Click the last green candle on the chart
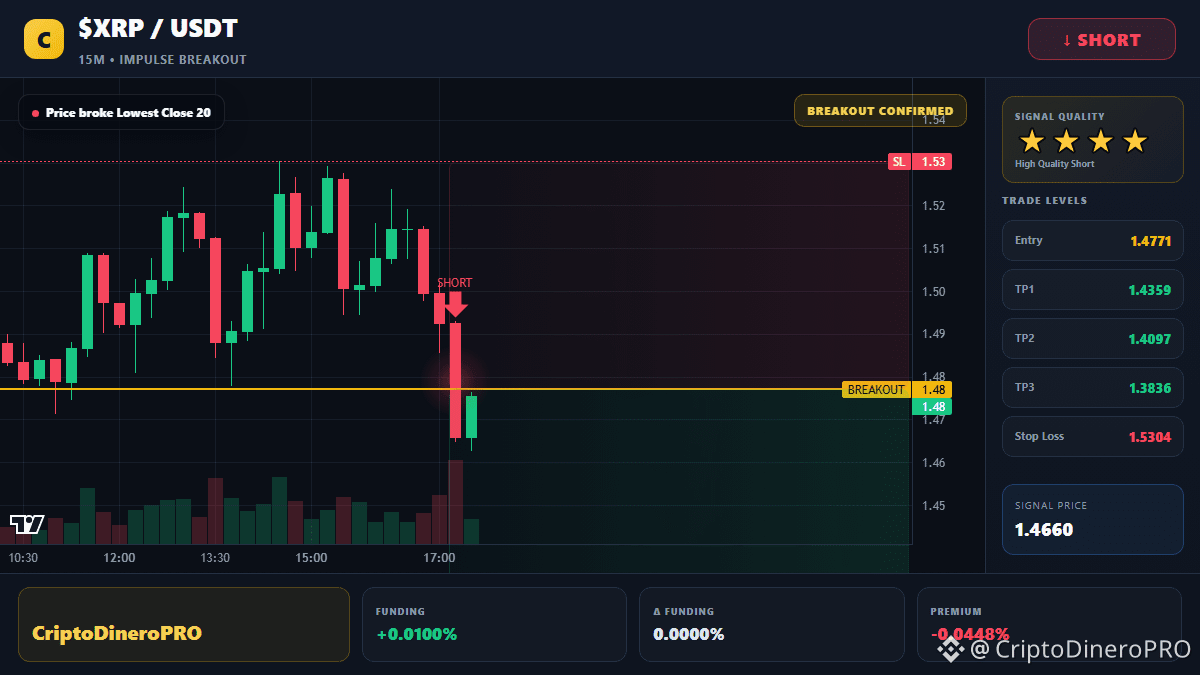The height and width of the screenshot is (675, 1200). pos(471,417)
